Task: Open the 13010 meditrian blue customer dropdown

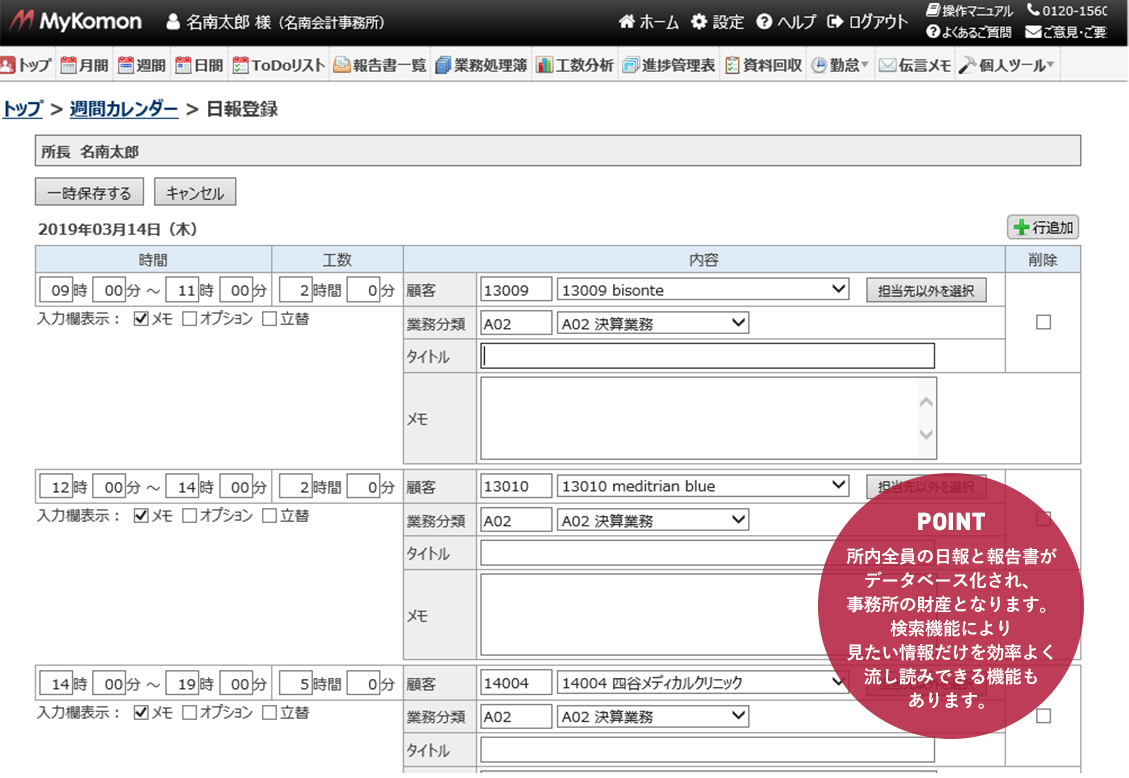Action: click(x=703, y=487)
